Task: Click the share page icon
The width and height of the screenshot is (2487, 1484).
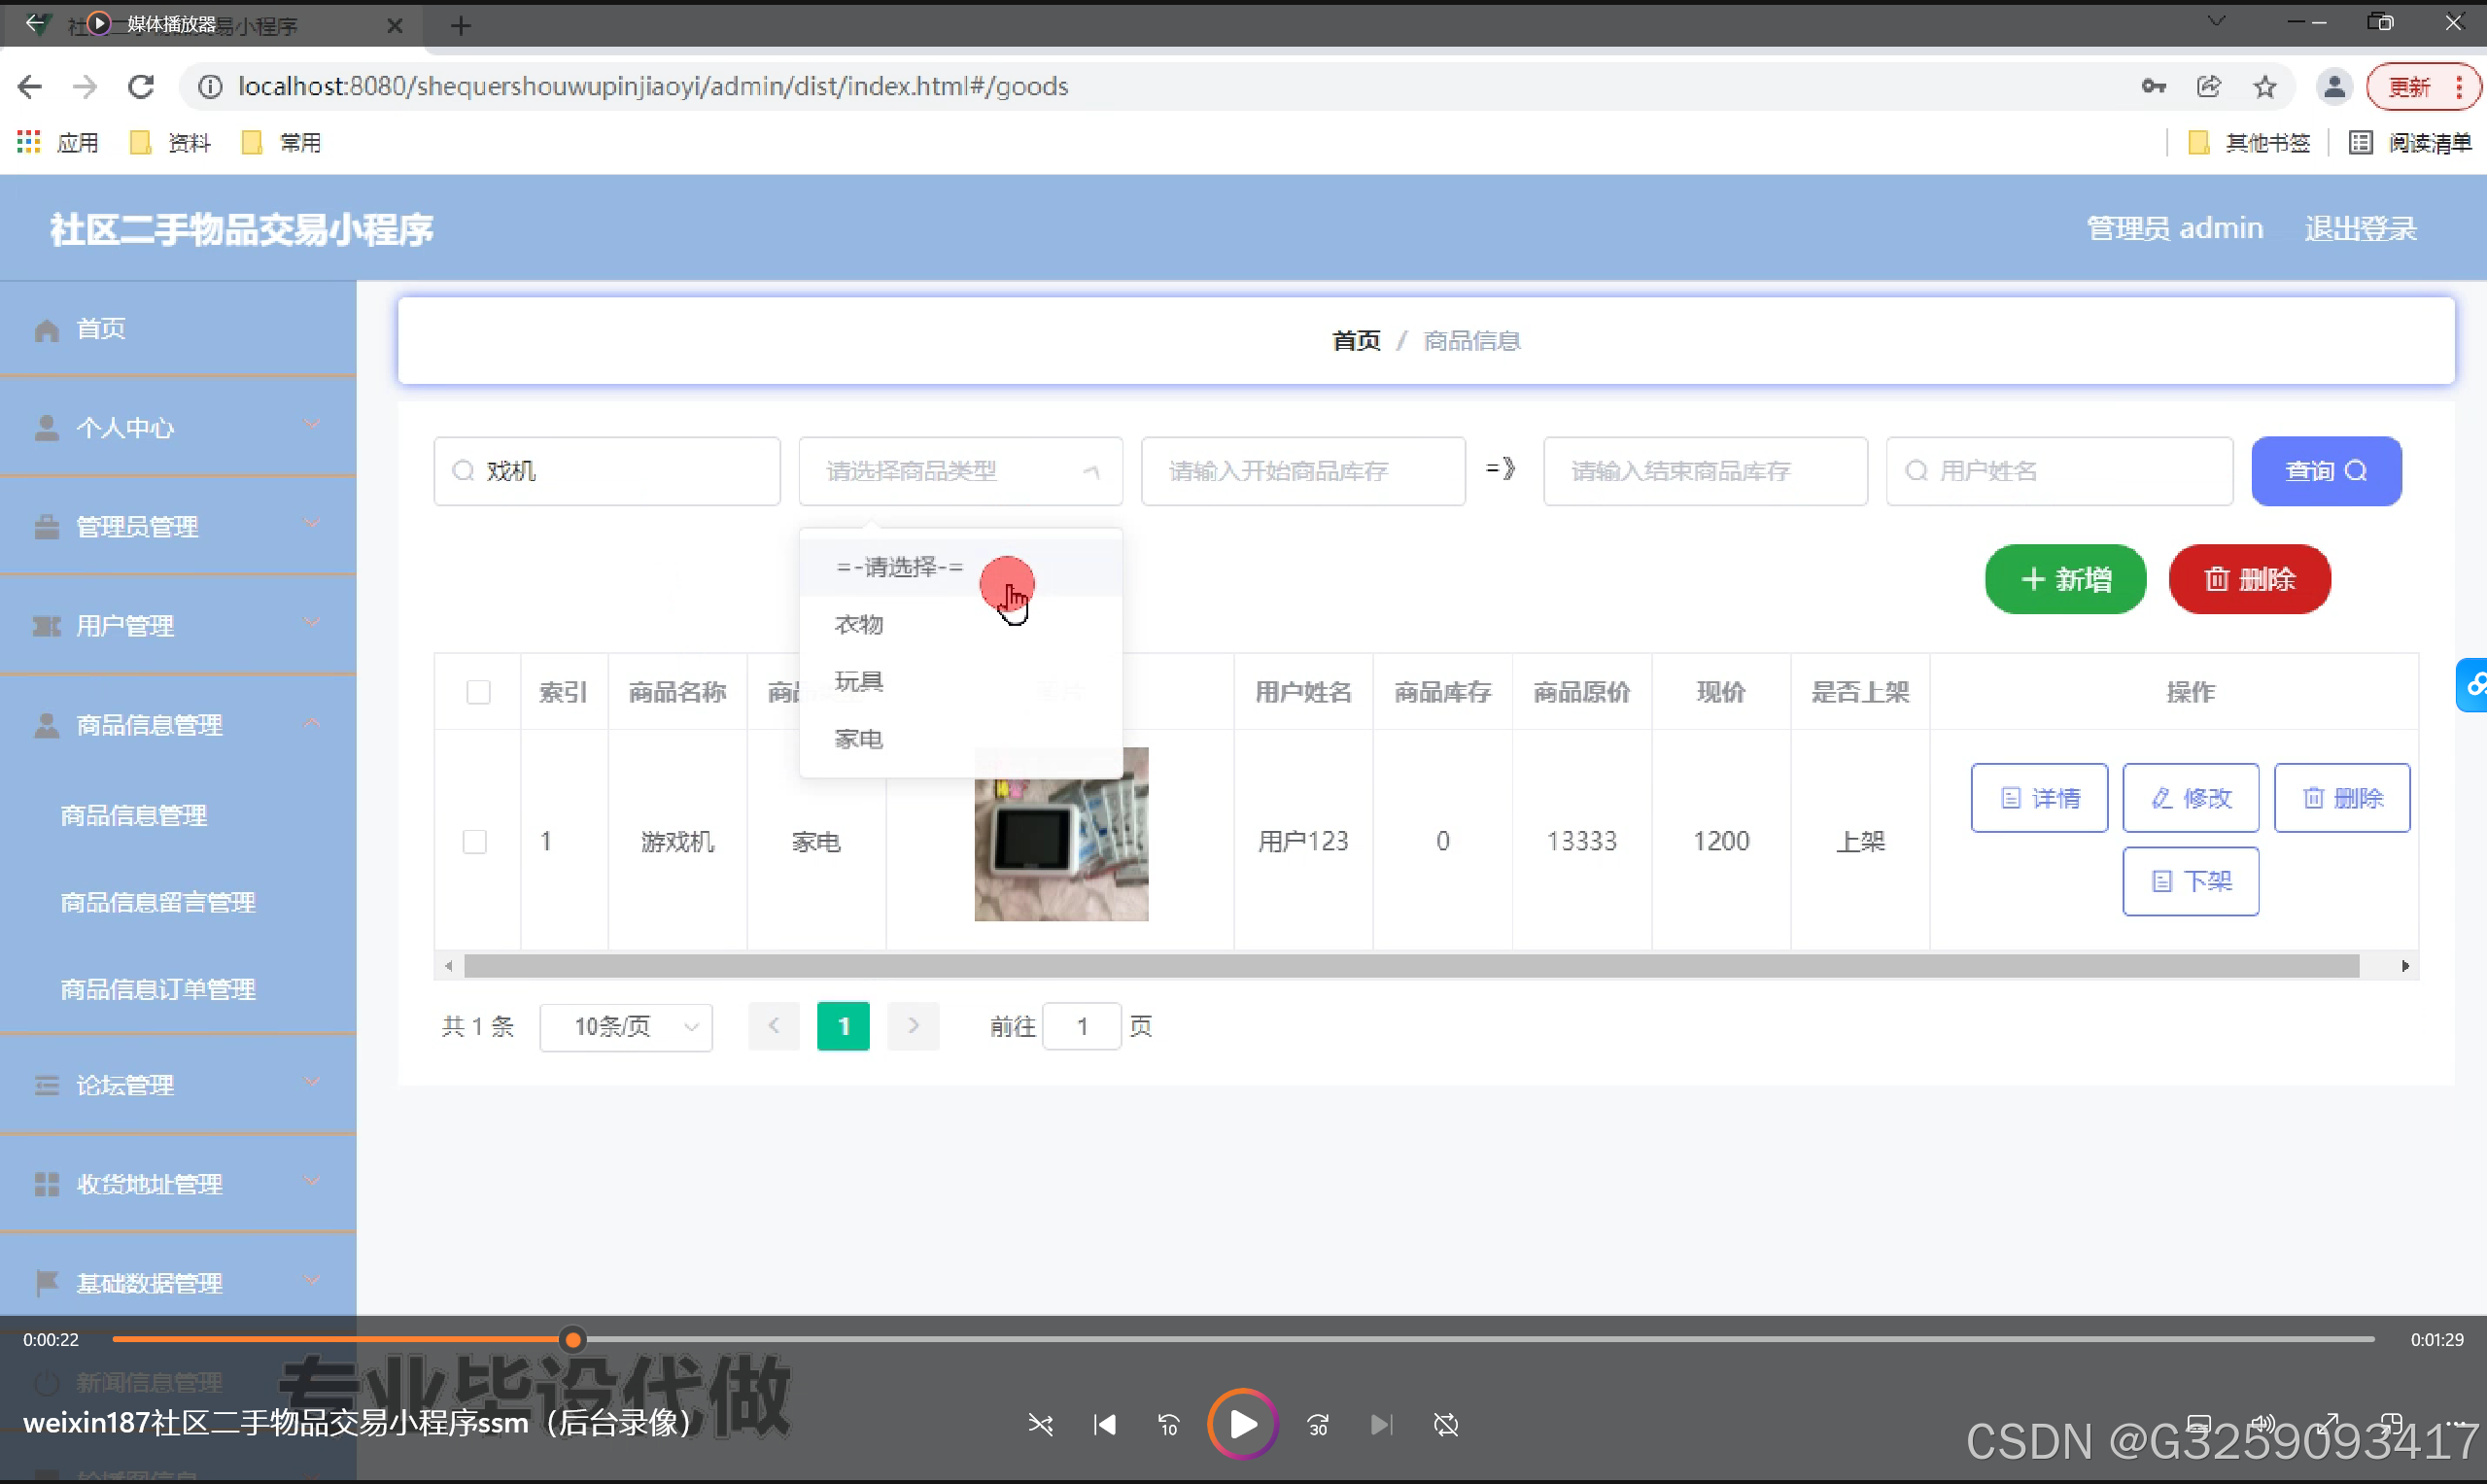Action: click(2208, 87)
